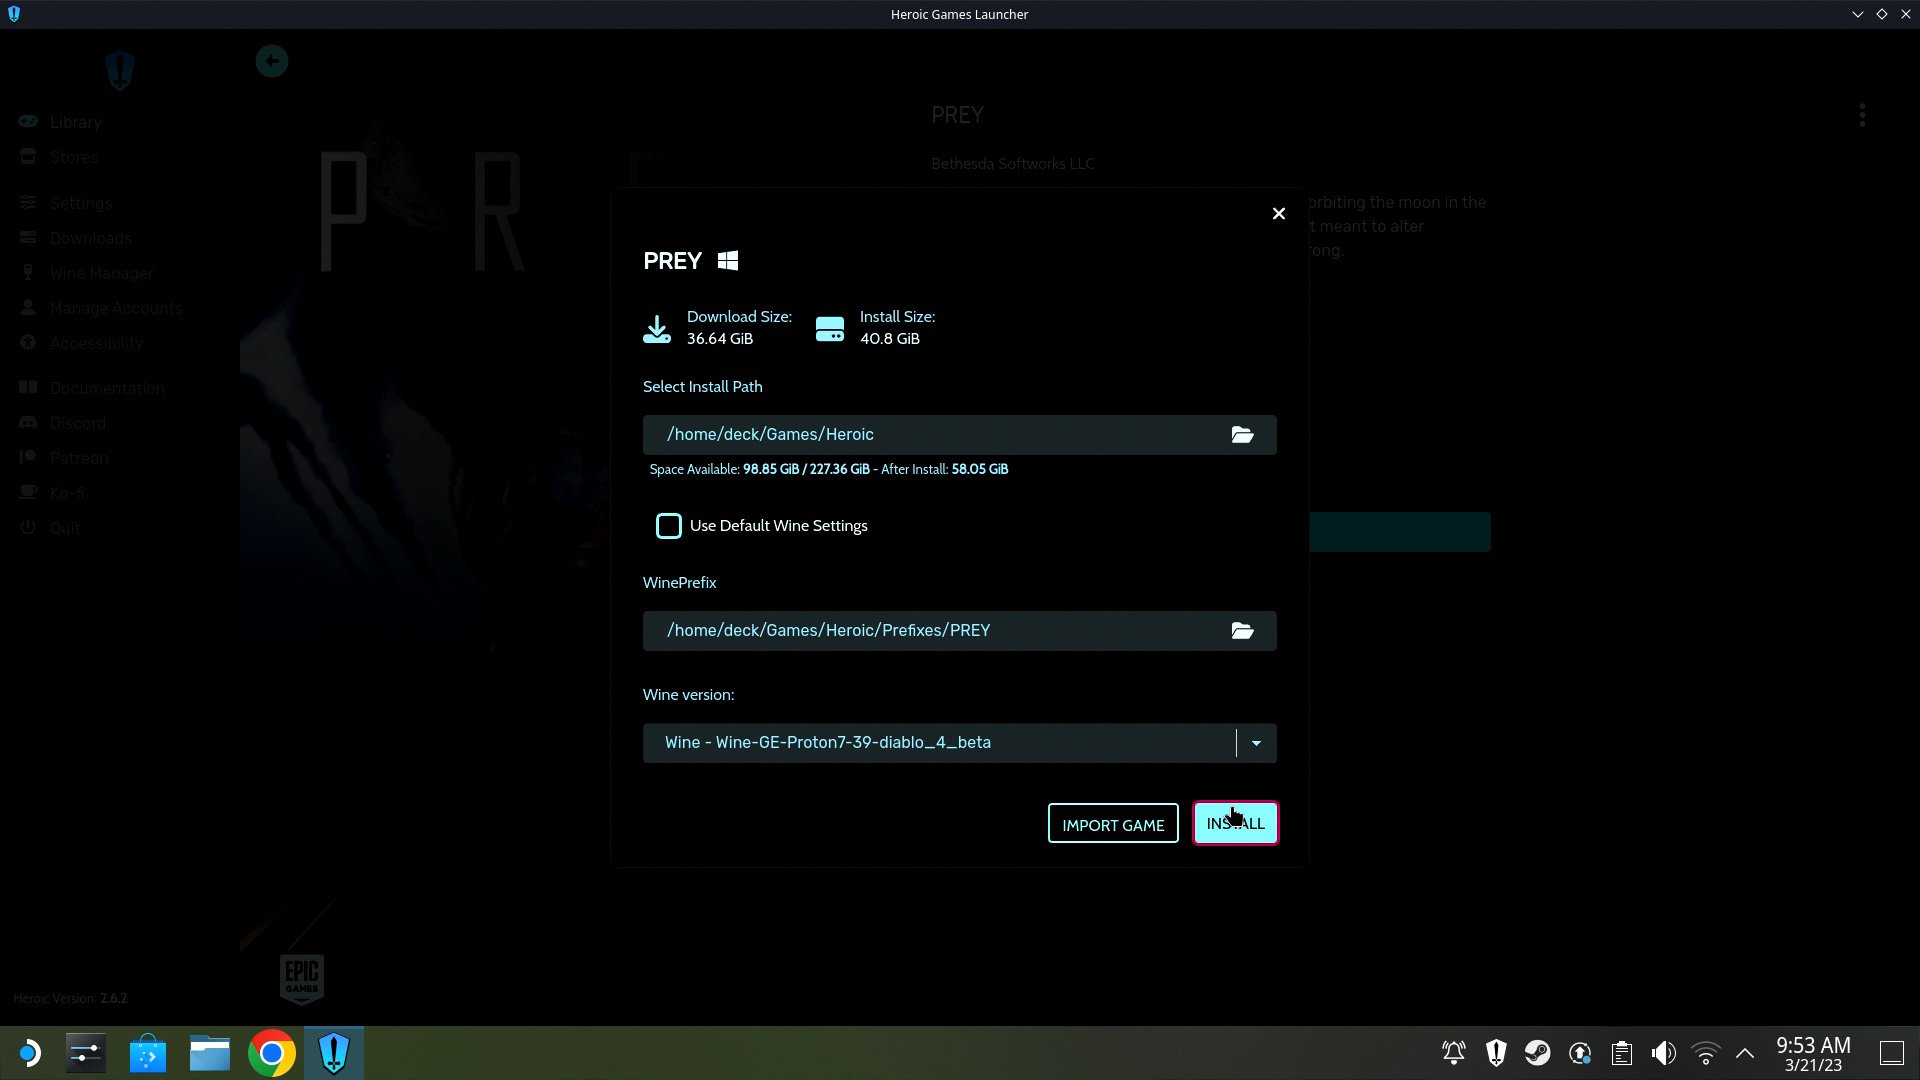Toggle Use Default Wine Settings checkbox

point(669,526)
